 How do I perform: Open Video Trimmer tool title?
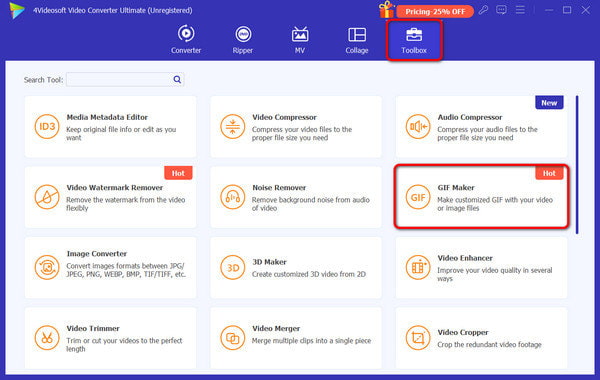click(x=93, y=328)
